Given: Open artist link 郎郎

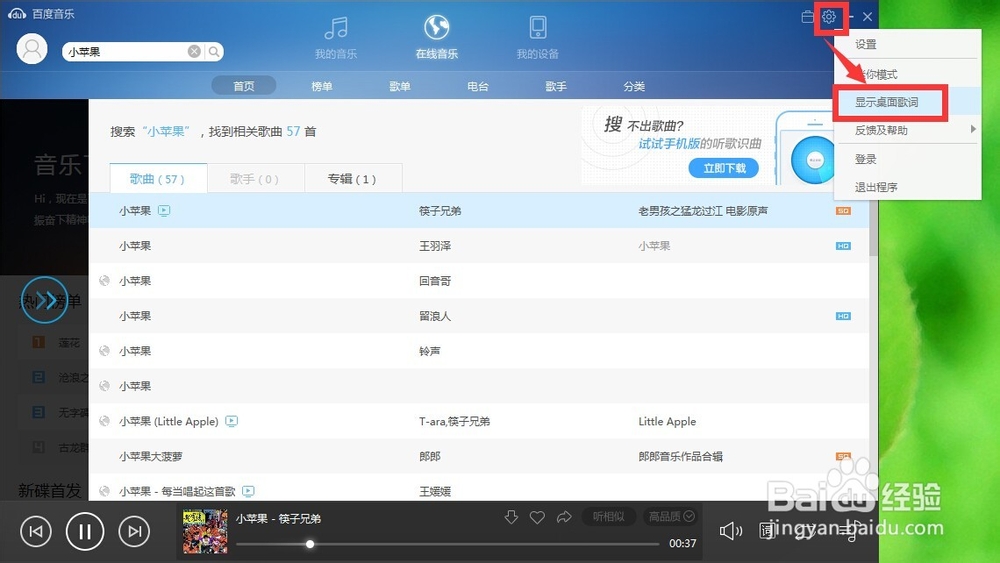Looking at the screenshot, I should (x=430, y=457).
